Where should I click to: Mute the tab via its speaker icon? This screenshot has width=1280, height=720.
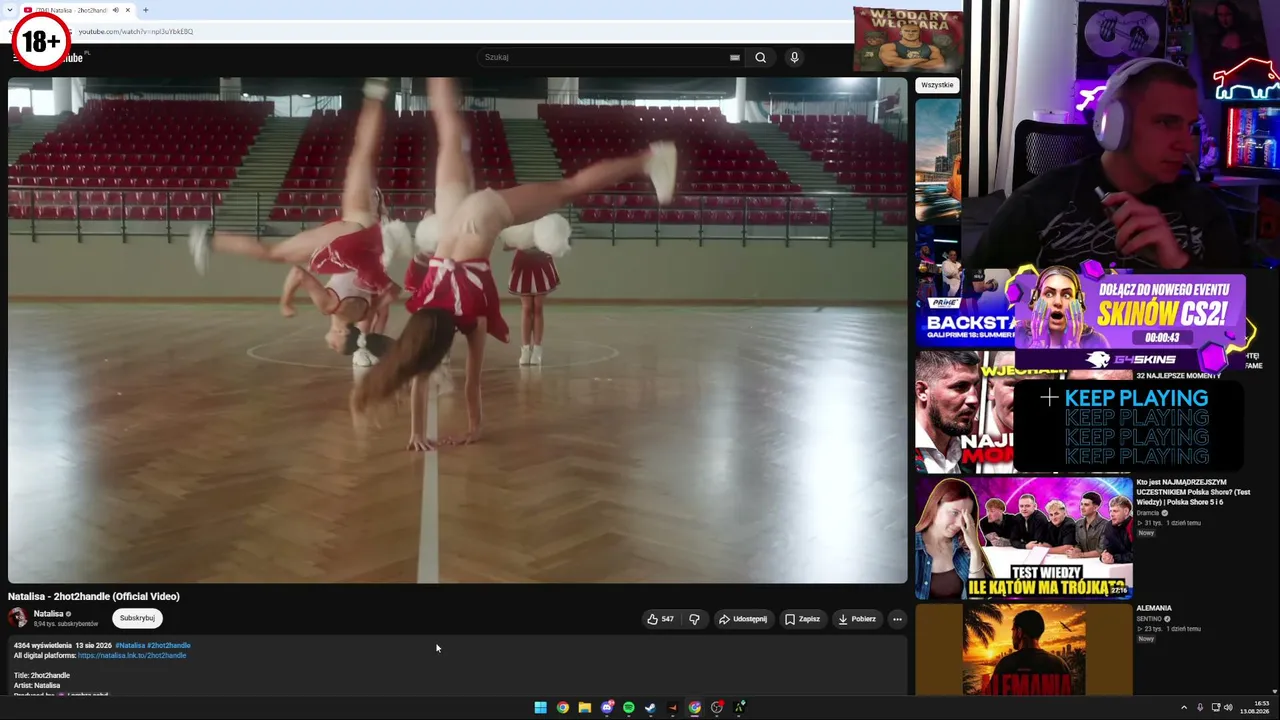pos(115,10)
